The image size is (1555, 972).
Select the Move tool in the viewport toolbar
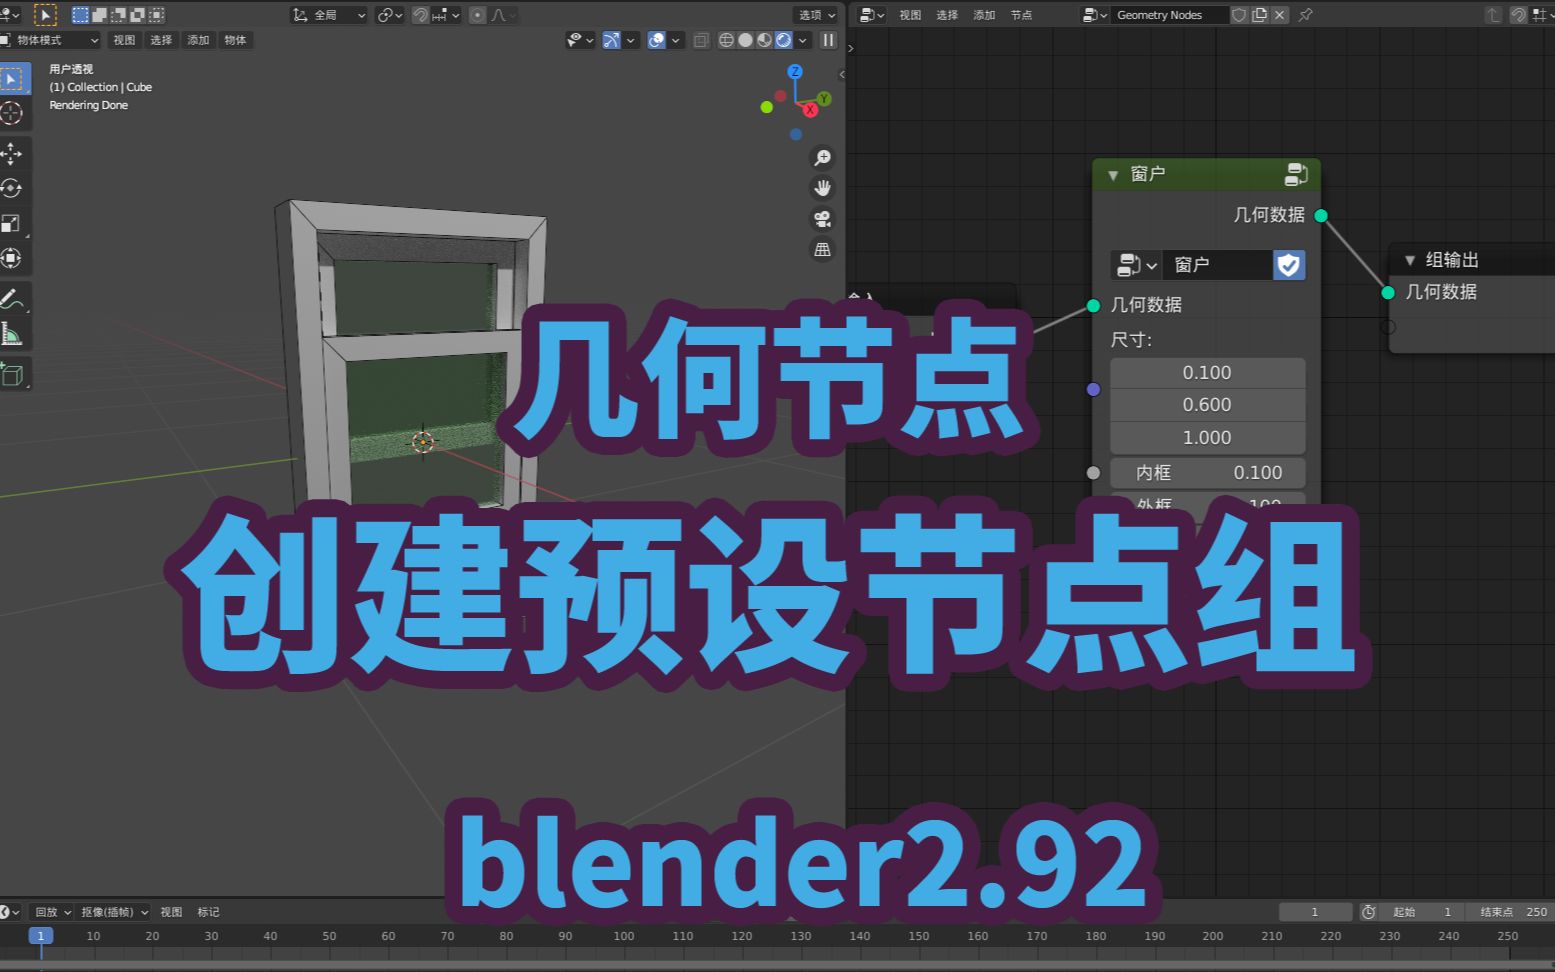pos(14,154)
